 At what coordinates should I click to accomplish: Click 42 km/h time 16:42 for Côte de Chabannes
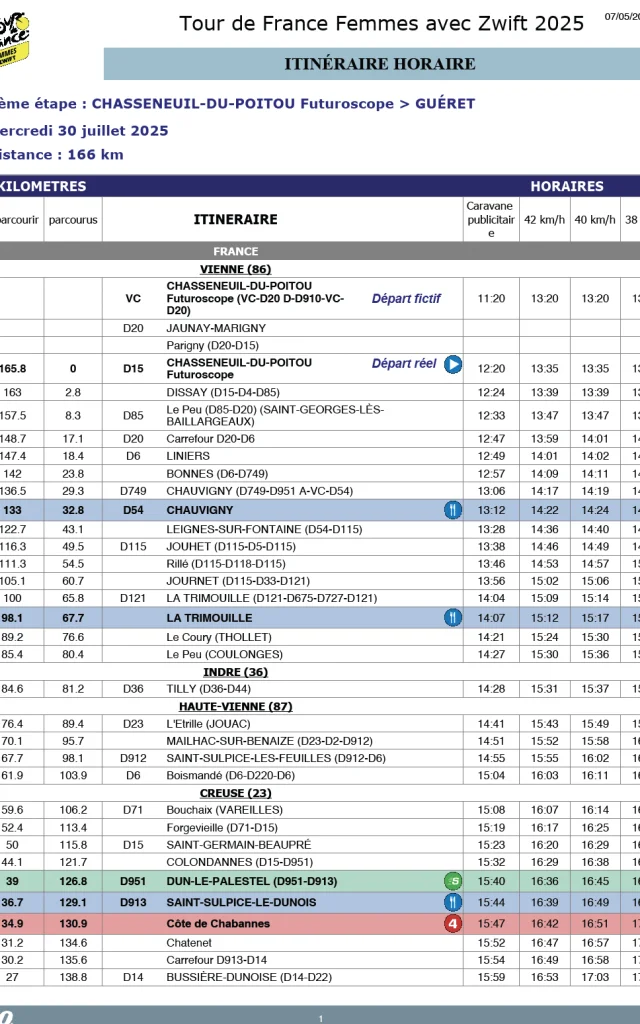(544, 923)
